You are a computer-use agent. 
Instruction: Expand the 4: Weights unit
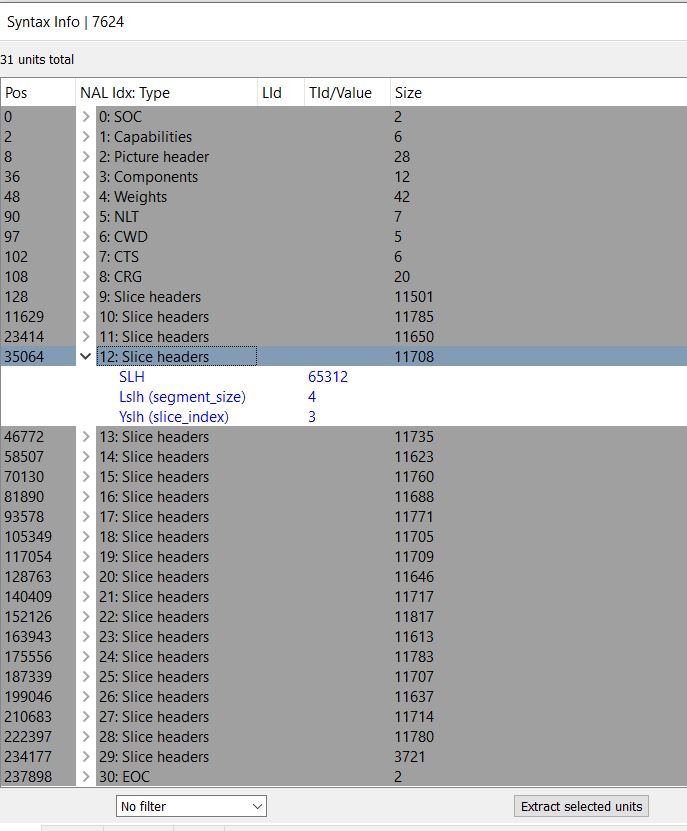(86, 197)
